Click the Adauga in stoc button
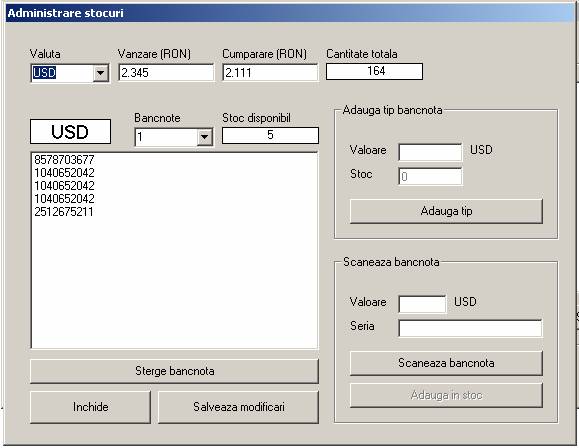 coord(446,395)
